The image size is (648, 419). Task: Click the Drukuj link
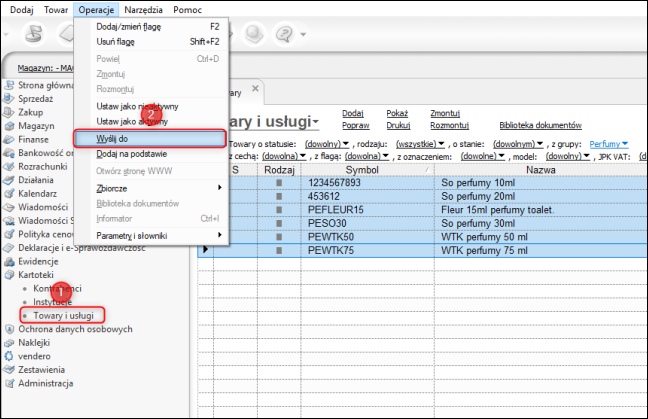click(x=398, y=125)
